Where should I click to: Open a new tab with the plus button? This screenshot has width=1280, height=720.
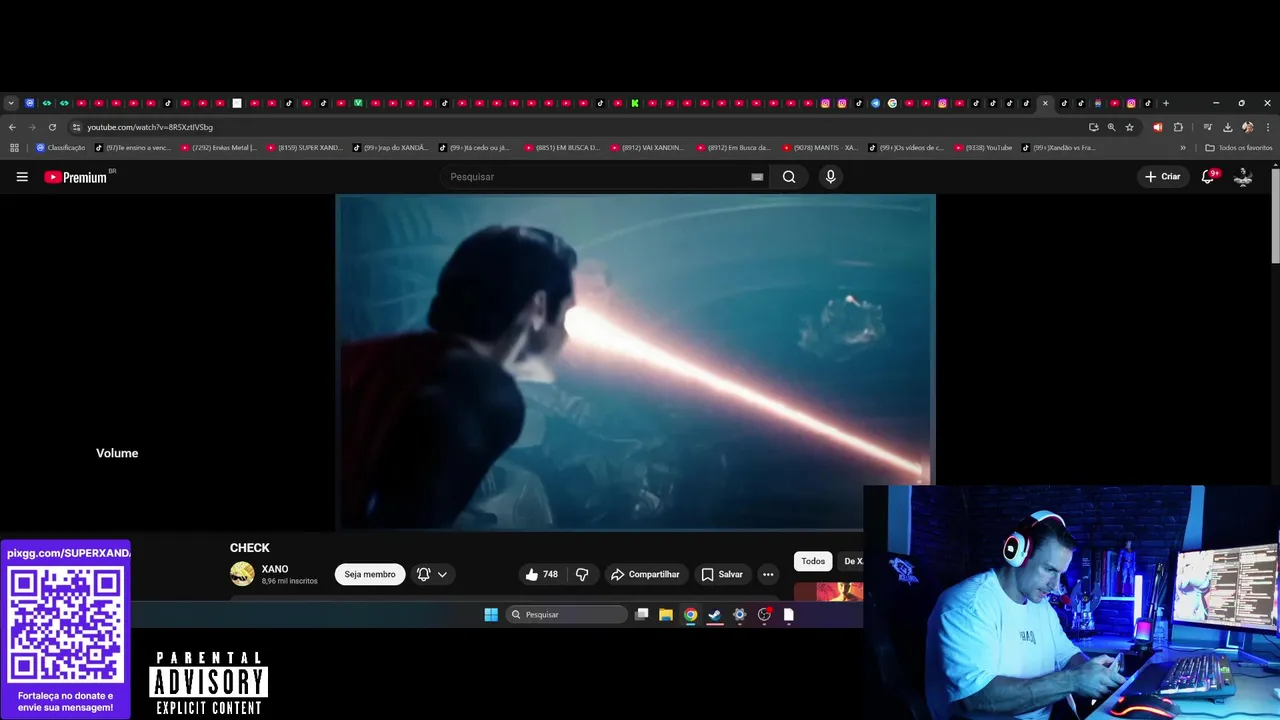1165,103
